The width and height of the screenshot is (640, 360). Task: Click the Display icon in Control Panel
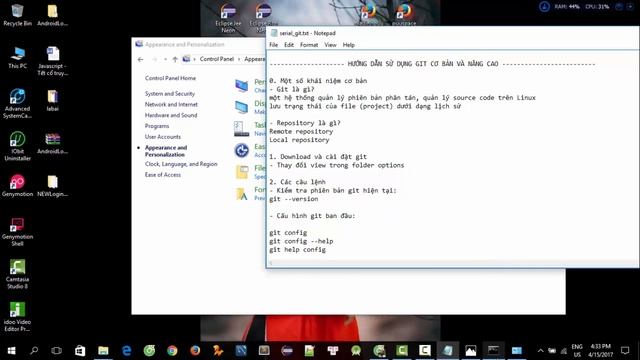click(x=242, y=107)
